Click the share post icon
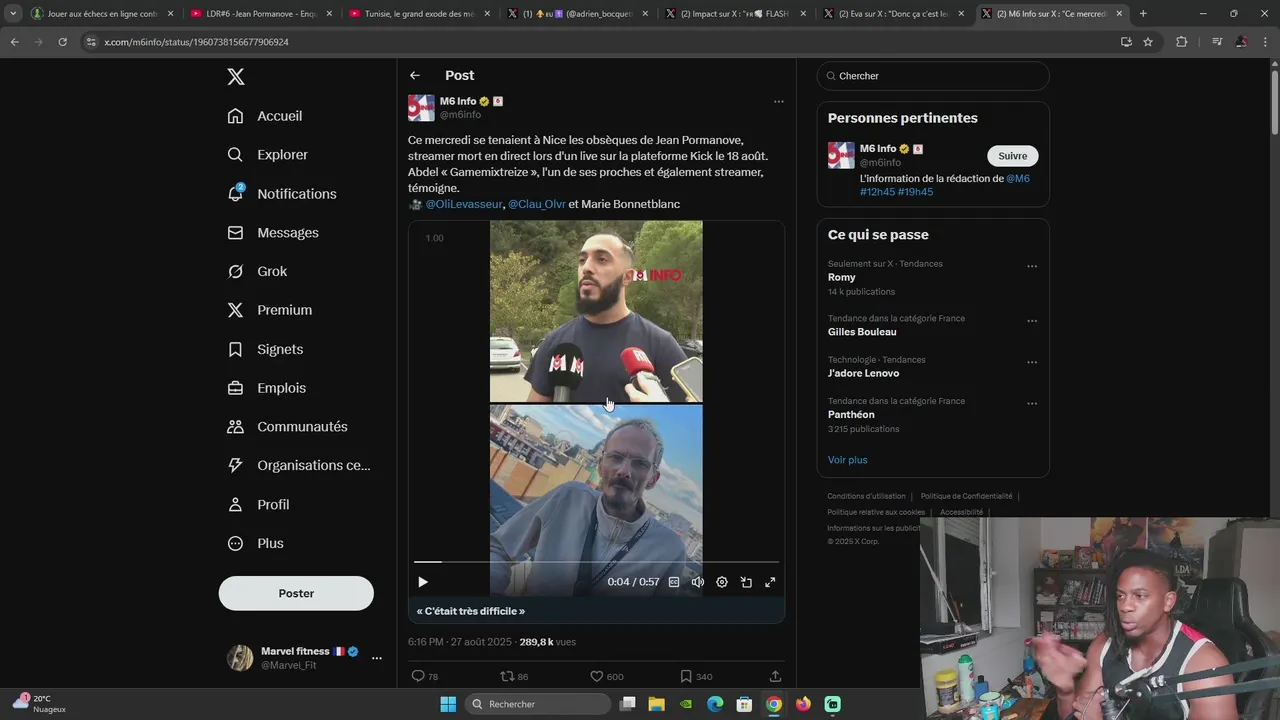Screen dimensions: 1280x720 click(x=775, y=676)
